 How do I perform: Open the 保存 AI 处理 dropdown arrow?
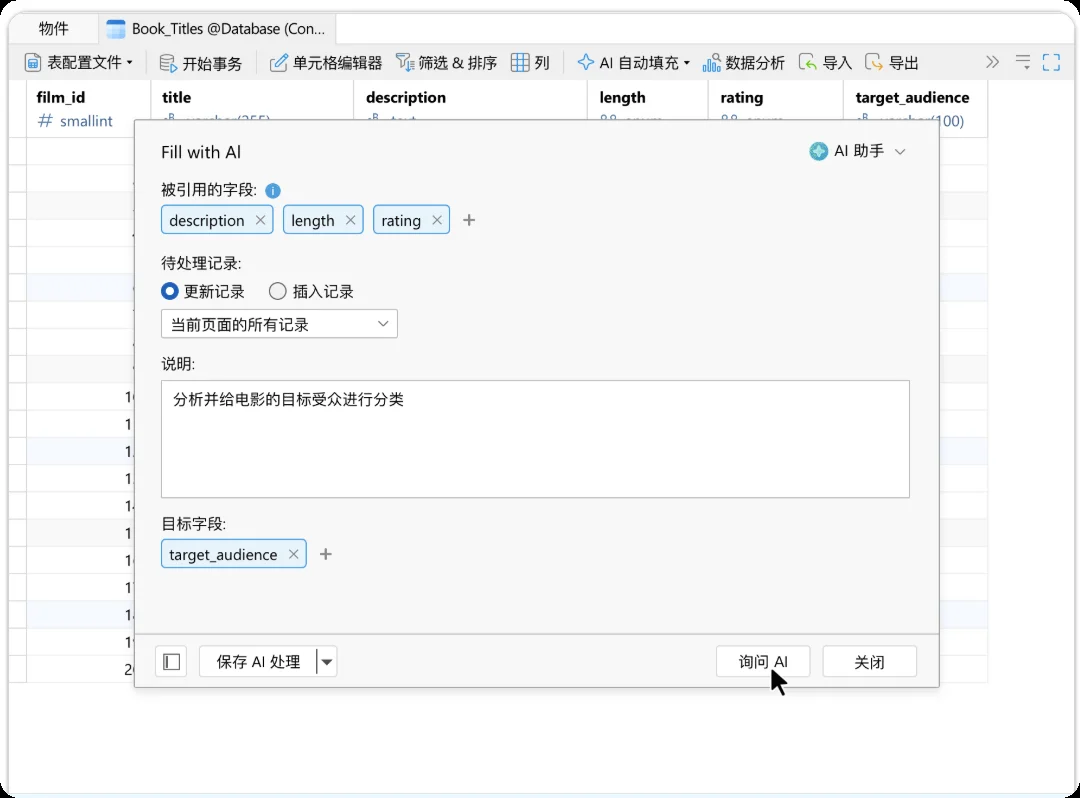[x=327, y=662]
